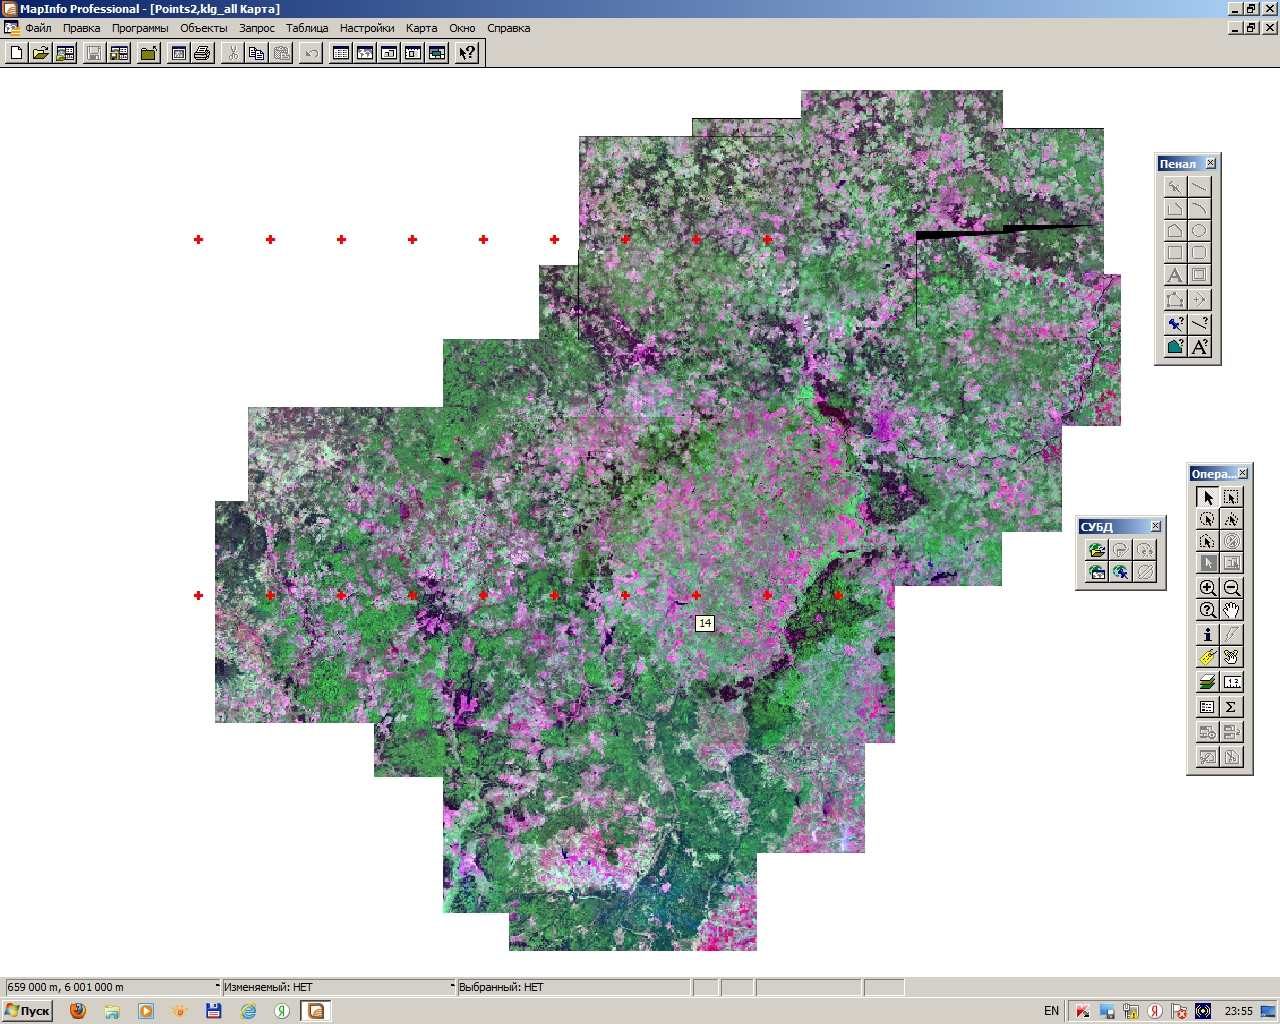Activate the Zoom In magnifier
Image resolution: width=1280 pixels, height=1024 pixels.
coord(1207,588)
